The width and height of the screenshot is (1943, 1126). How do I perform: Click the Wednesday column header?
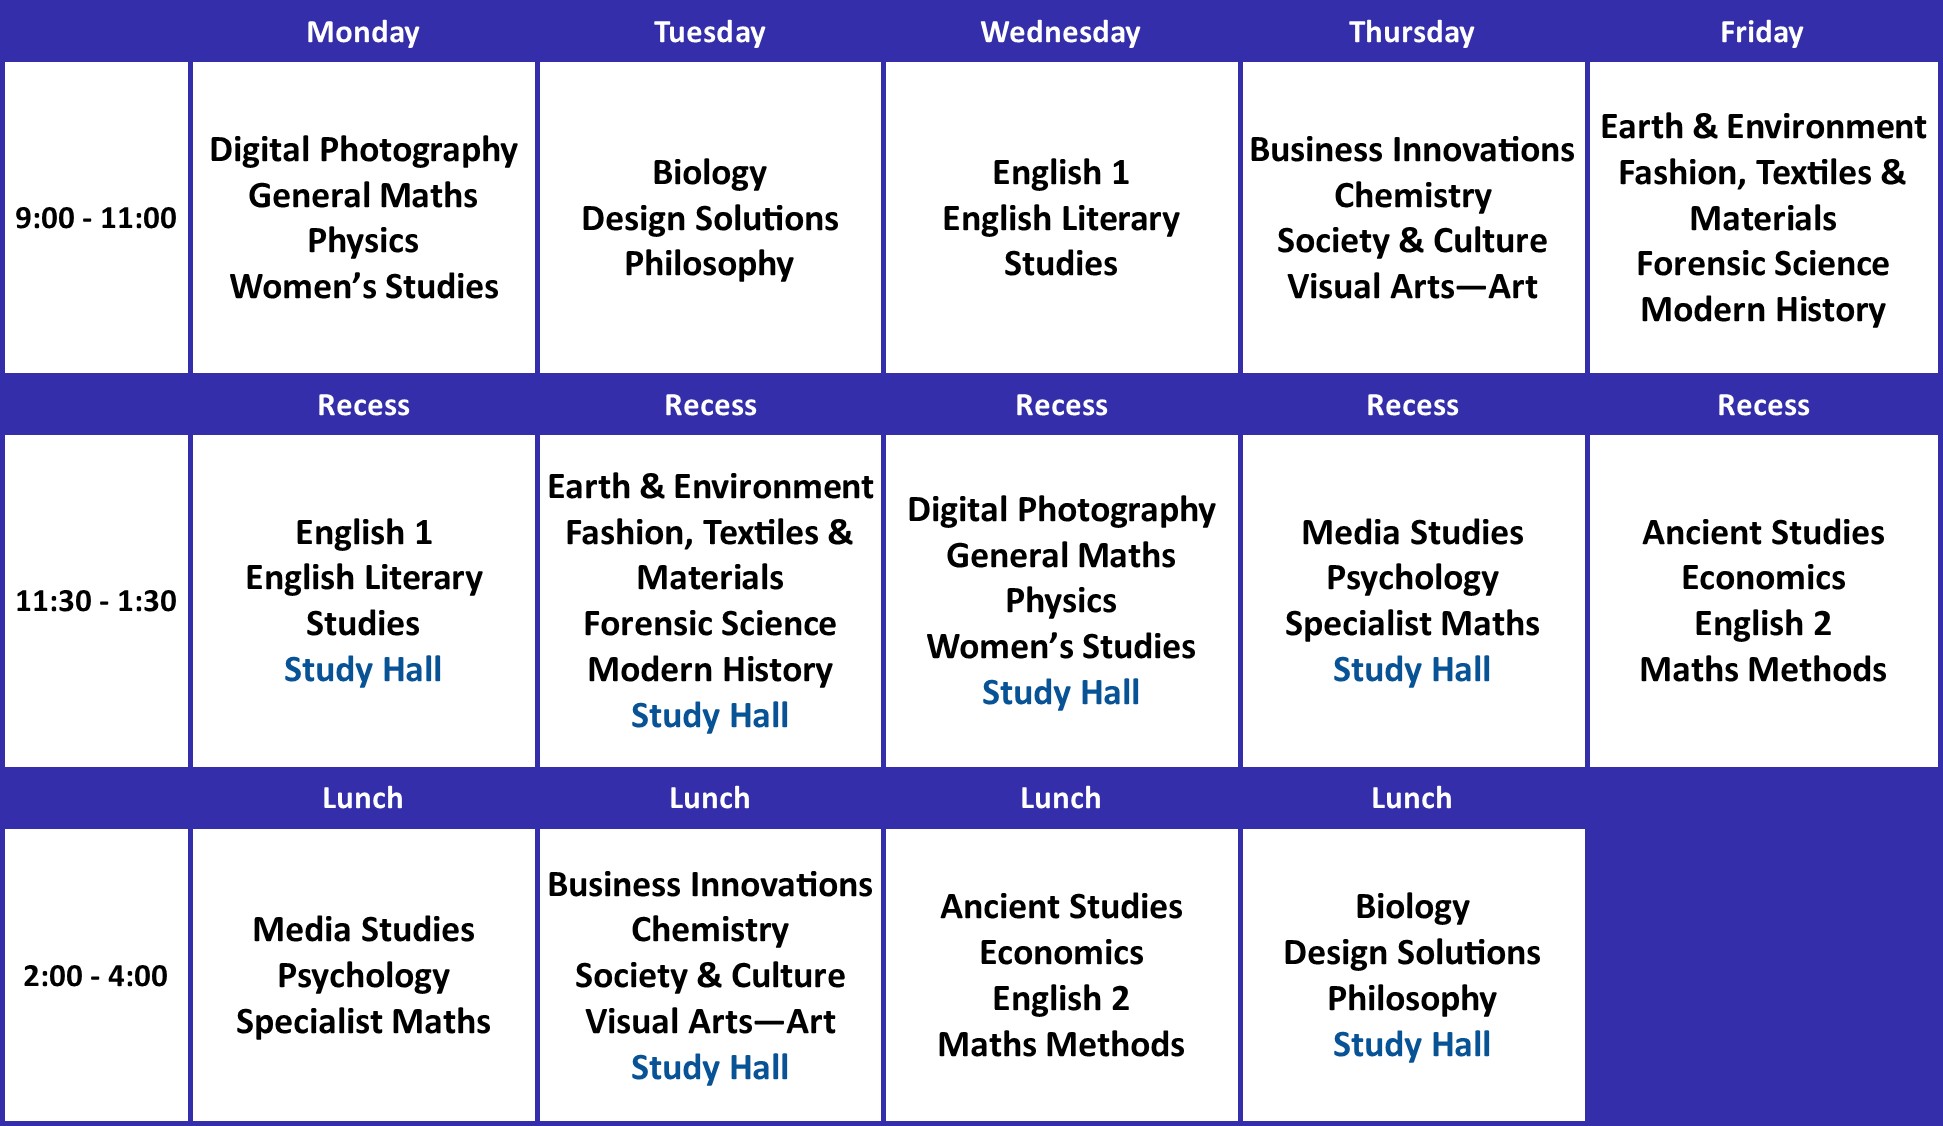pyautogui.click(x=1060, y=32)
